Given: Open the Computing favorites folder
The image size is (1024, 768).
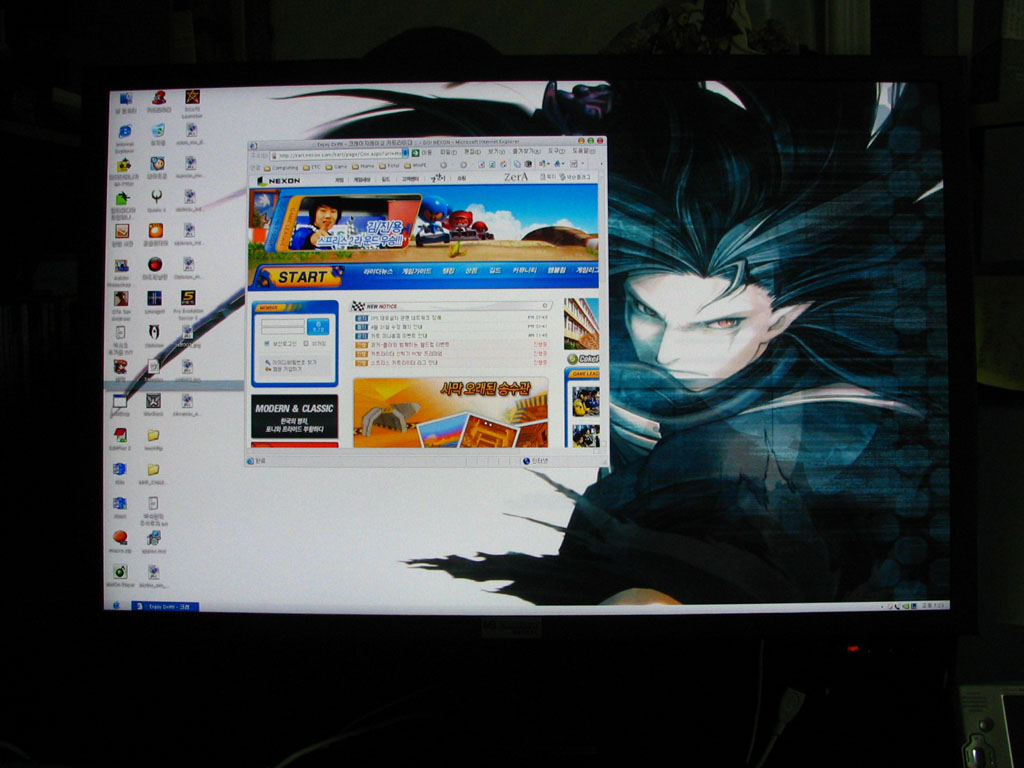Looking at the screenshot, I should 281,168.
